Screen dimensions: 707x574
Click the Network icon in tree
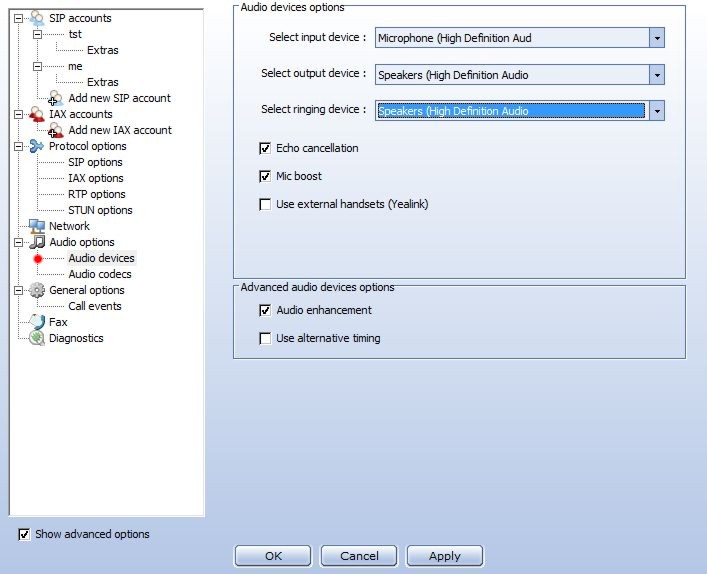click(37, 226)
